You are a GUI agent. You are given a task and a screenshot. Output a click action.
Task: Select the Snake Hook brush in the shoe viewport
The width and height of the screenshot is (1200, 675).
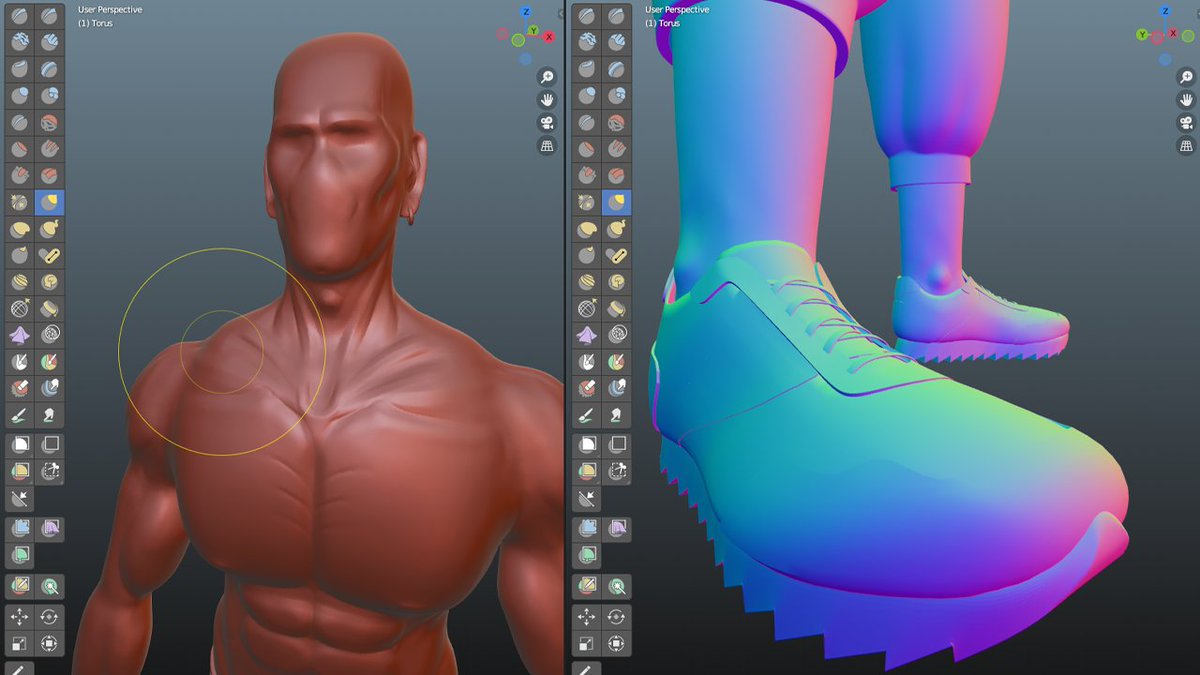pos(616,230)
